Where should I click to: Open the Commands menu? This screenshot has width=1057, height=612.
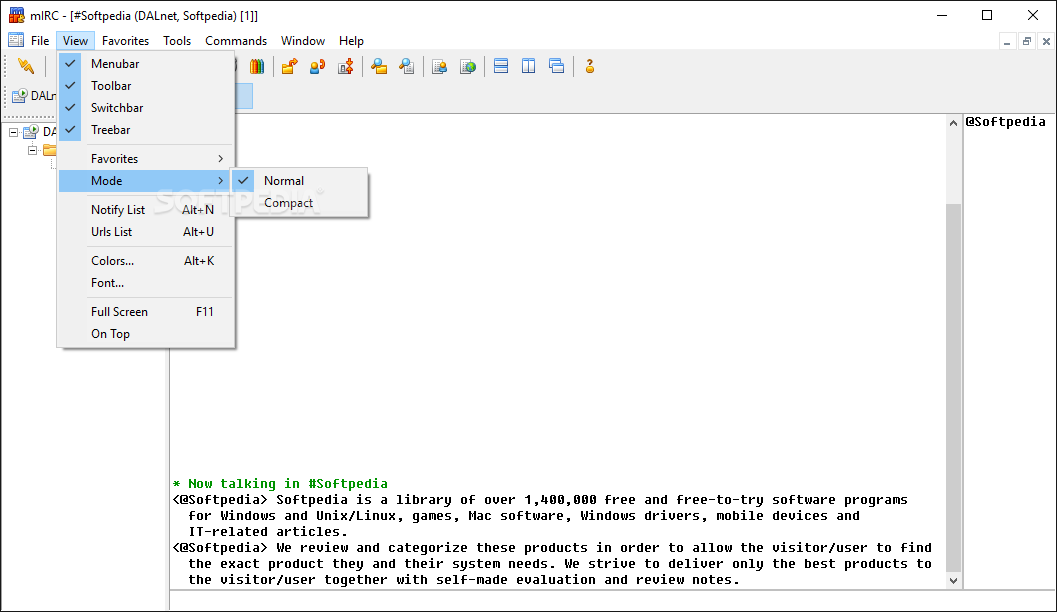point(236,40)
